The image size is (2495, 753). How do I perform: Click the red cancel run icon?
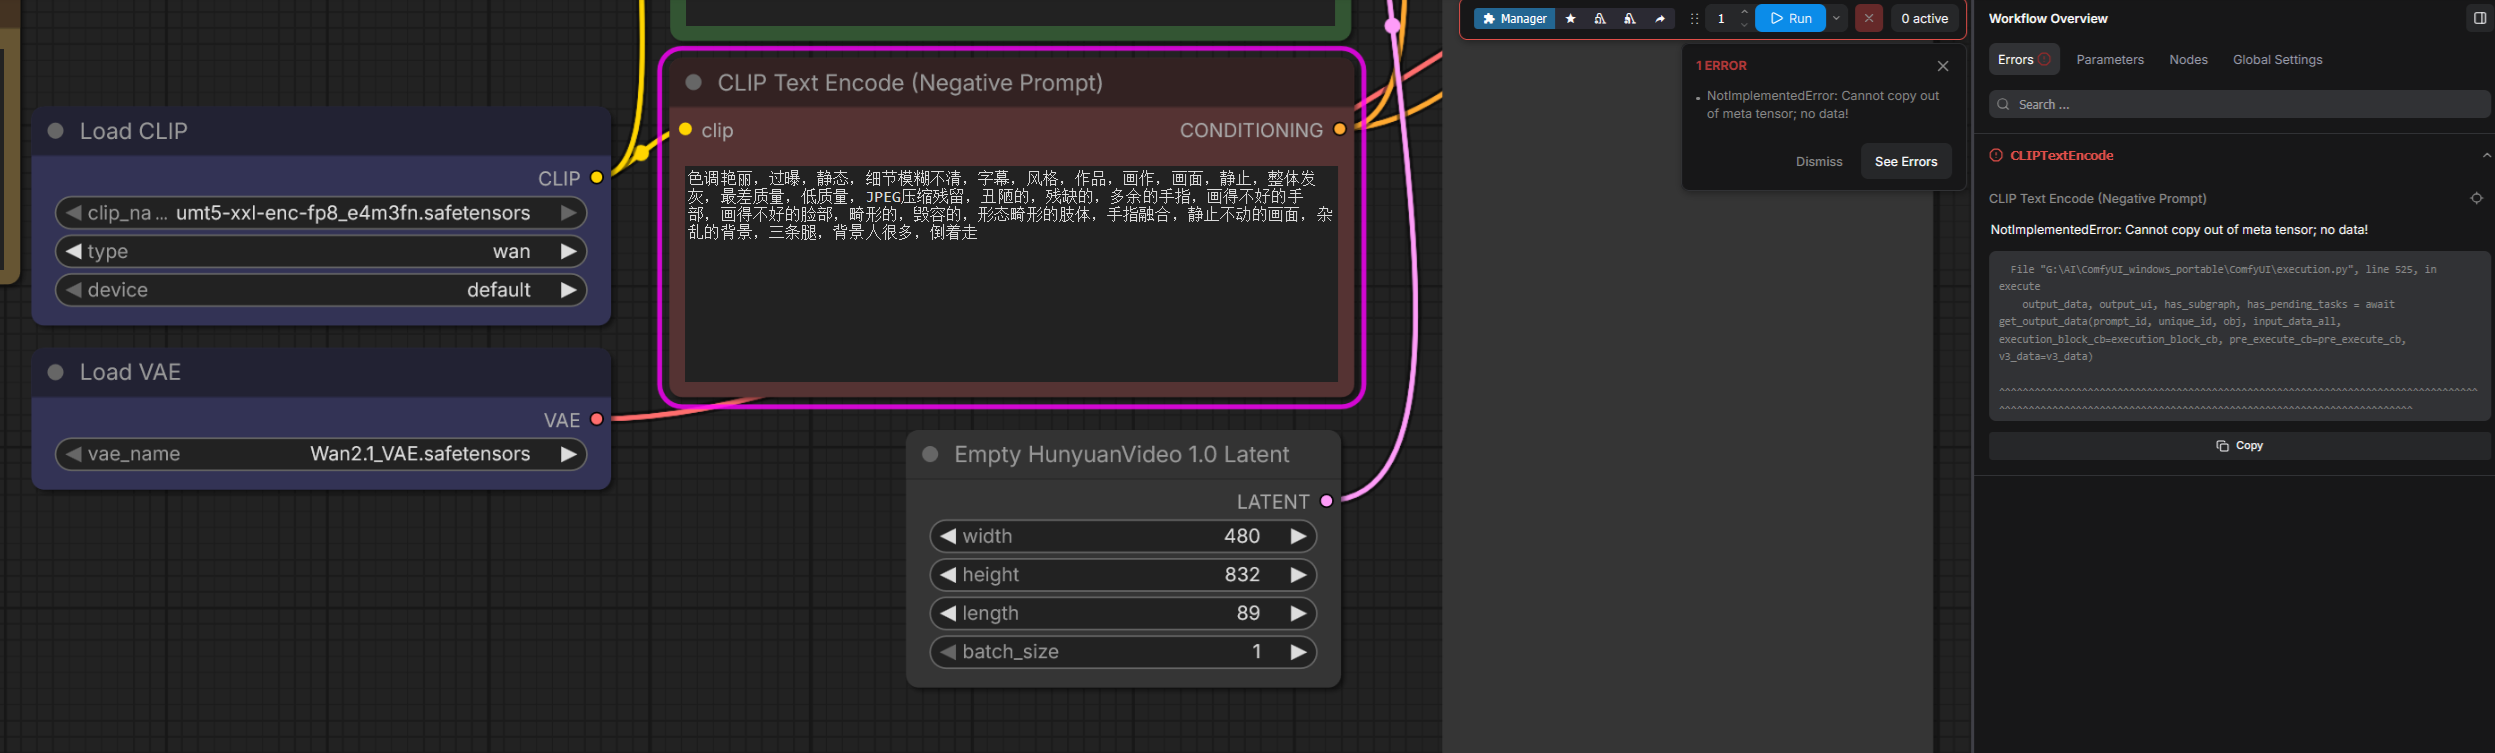[1869, 18]
